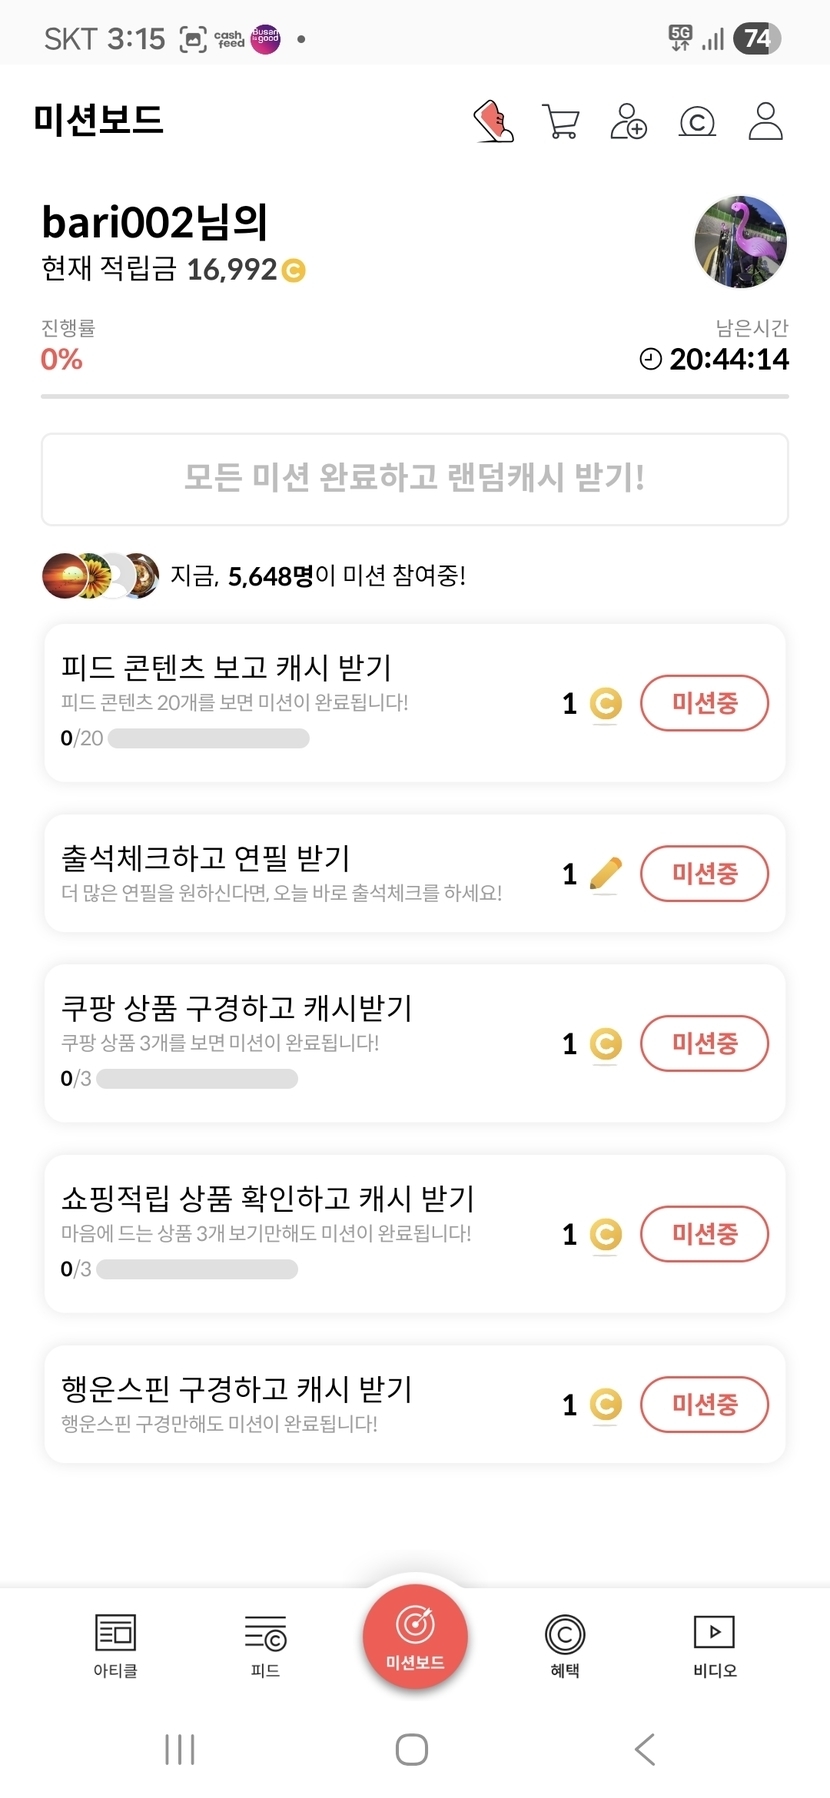Open the my profile icon
The width and height of the screenshot is (830, 1798).
point(765,122)
